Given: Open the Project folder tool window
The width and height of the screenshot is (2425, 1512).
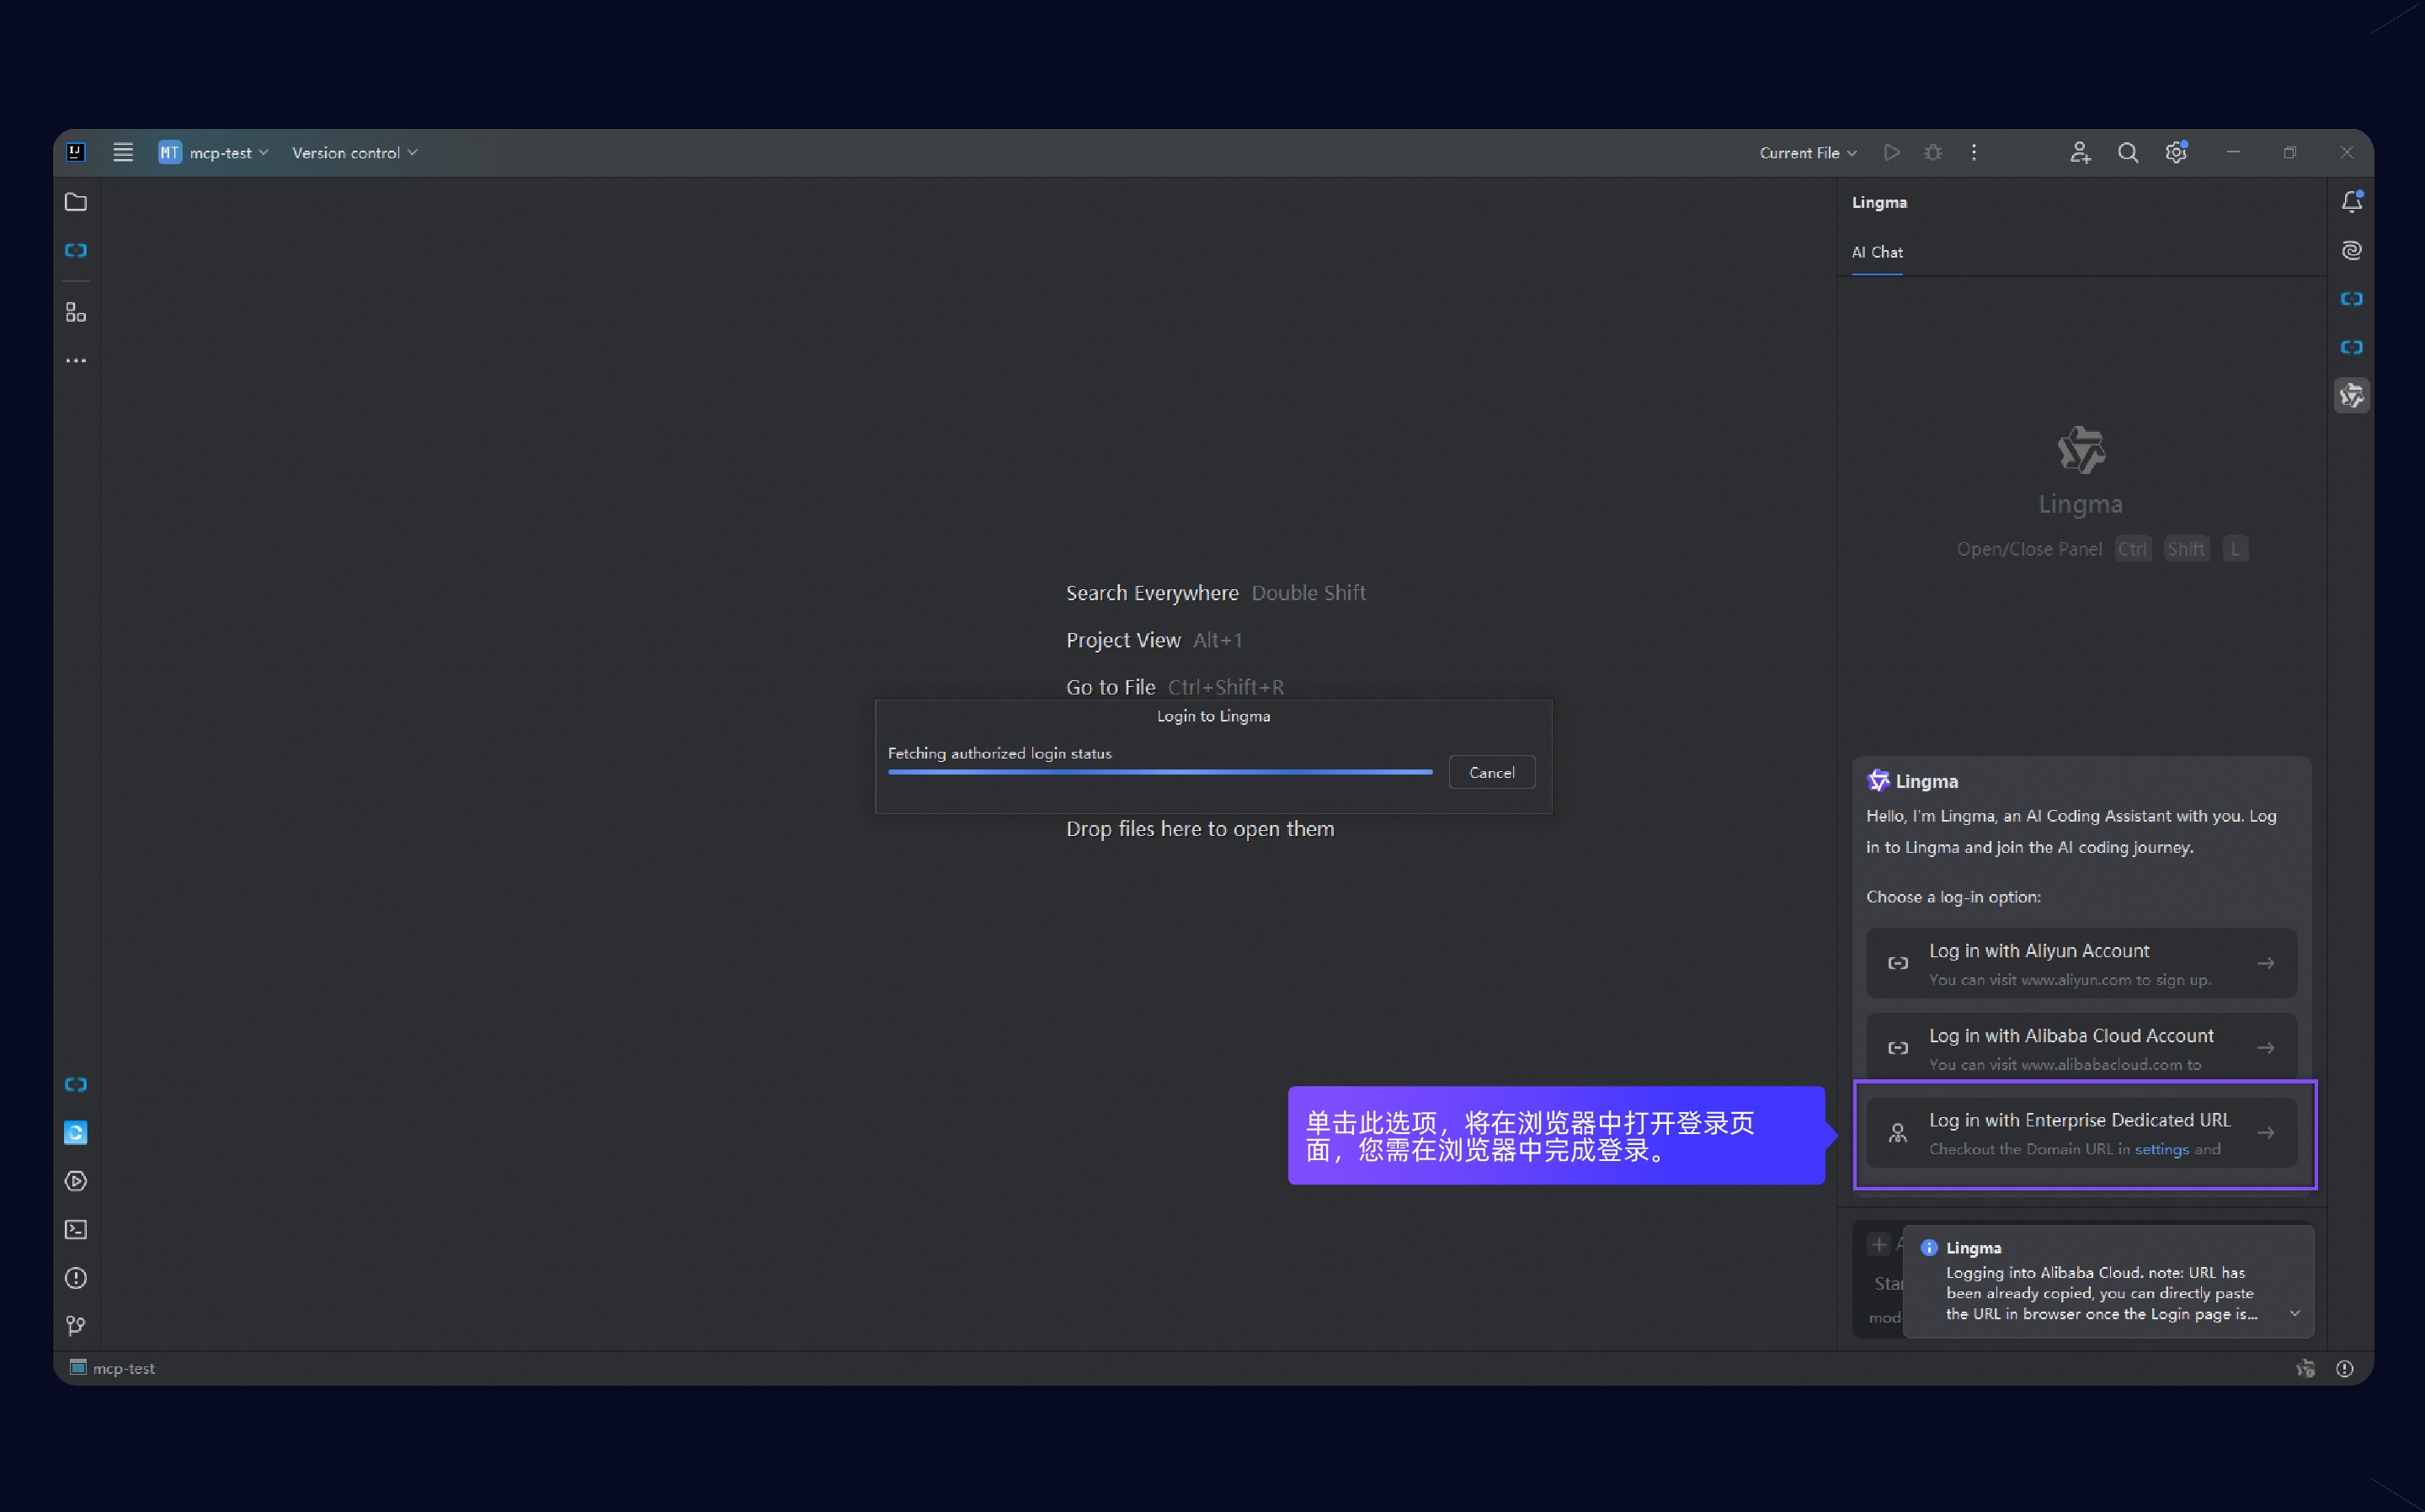Looking at the screenshot, I should click(76, 202).
